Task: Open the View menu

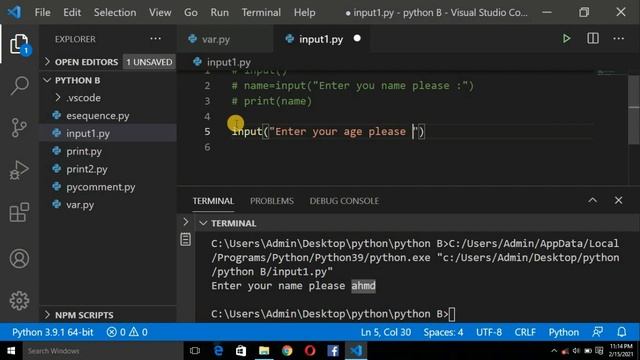Action: [x=160, y=12]
